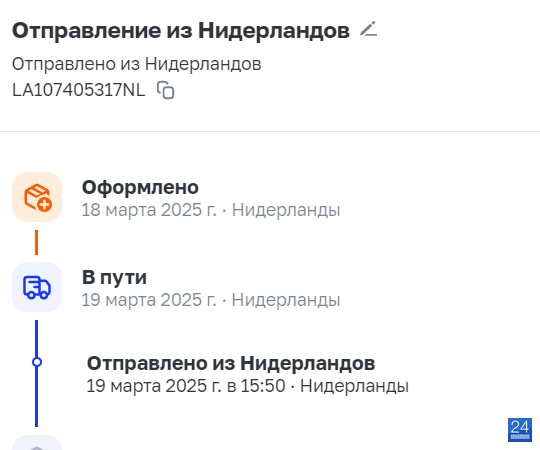Screen dimensions: 540x450
Task: Click the blue 24 badge icon
Action: [520, 430]
